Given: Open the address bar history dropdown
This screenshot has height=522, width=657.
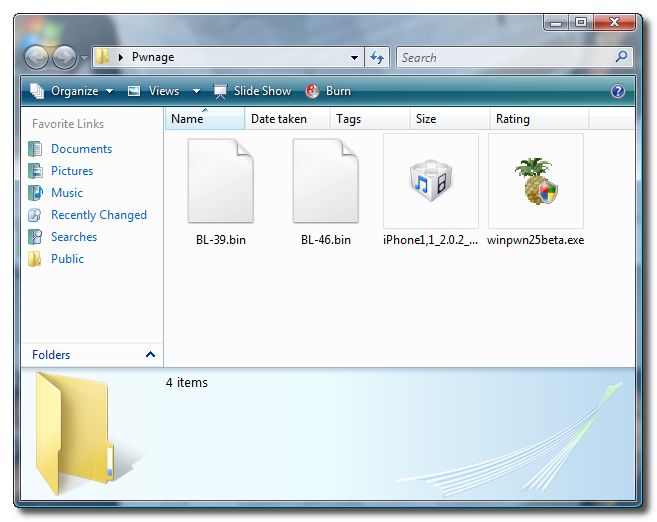Looking at the screenshot, I should [355, 58].
